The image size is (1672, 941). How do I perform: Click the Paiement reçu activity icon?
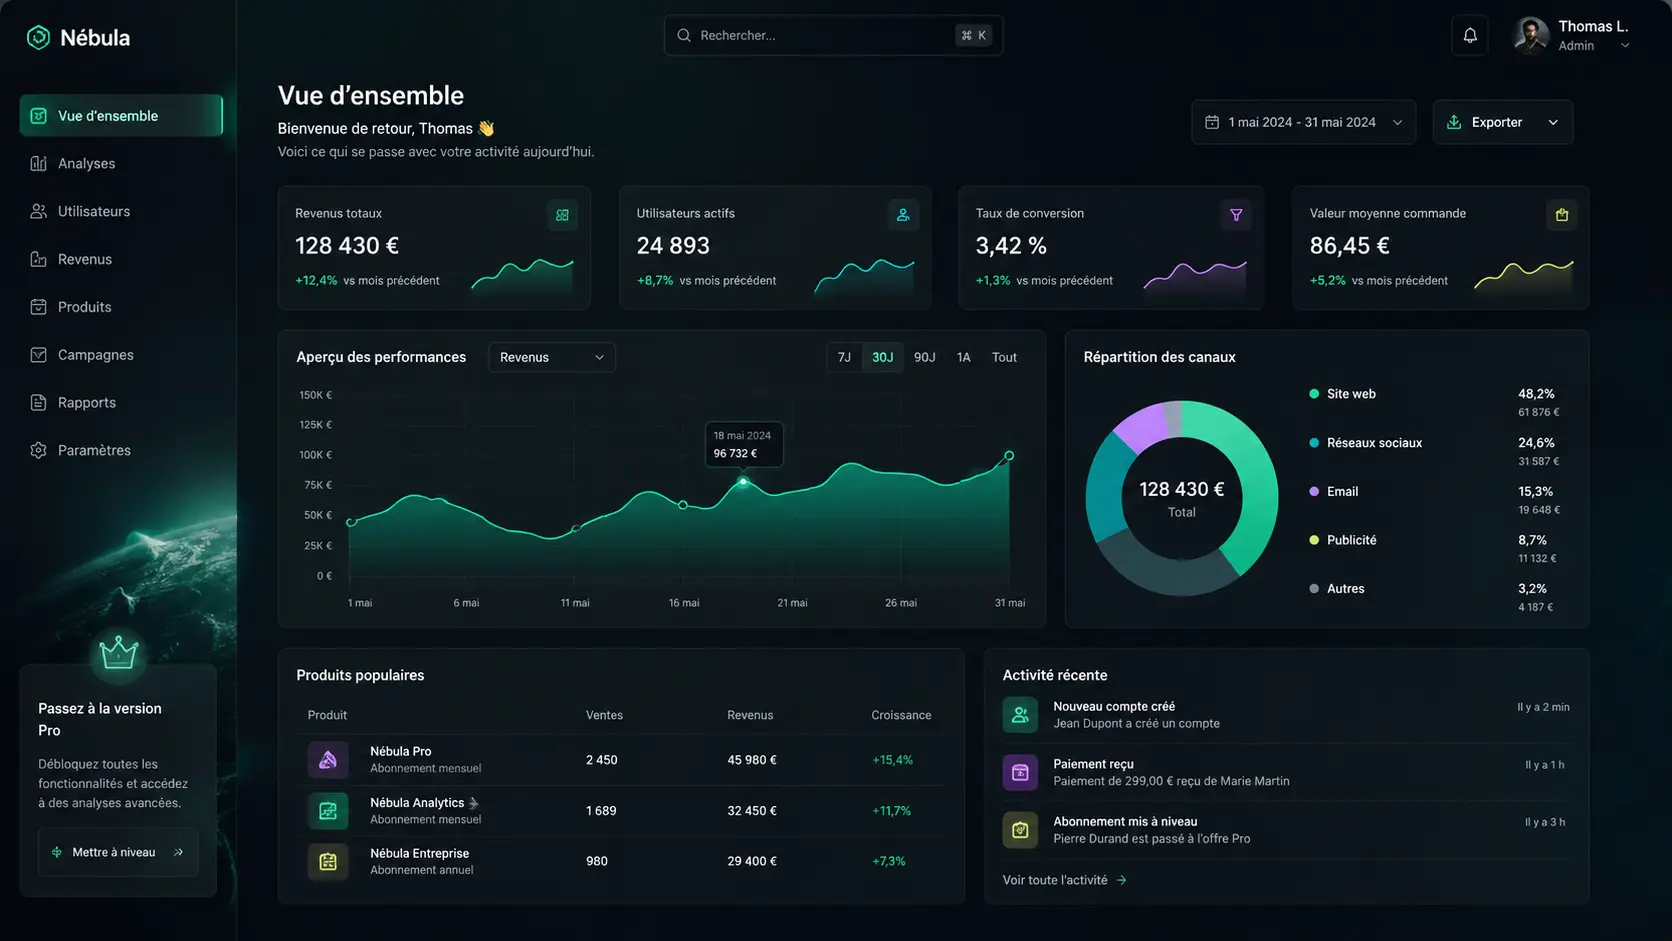[1020, 772]
